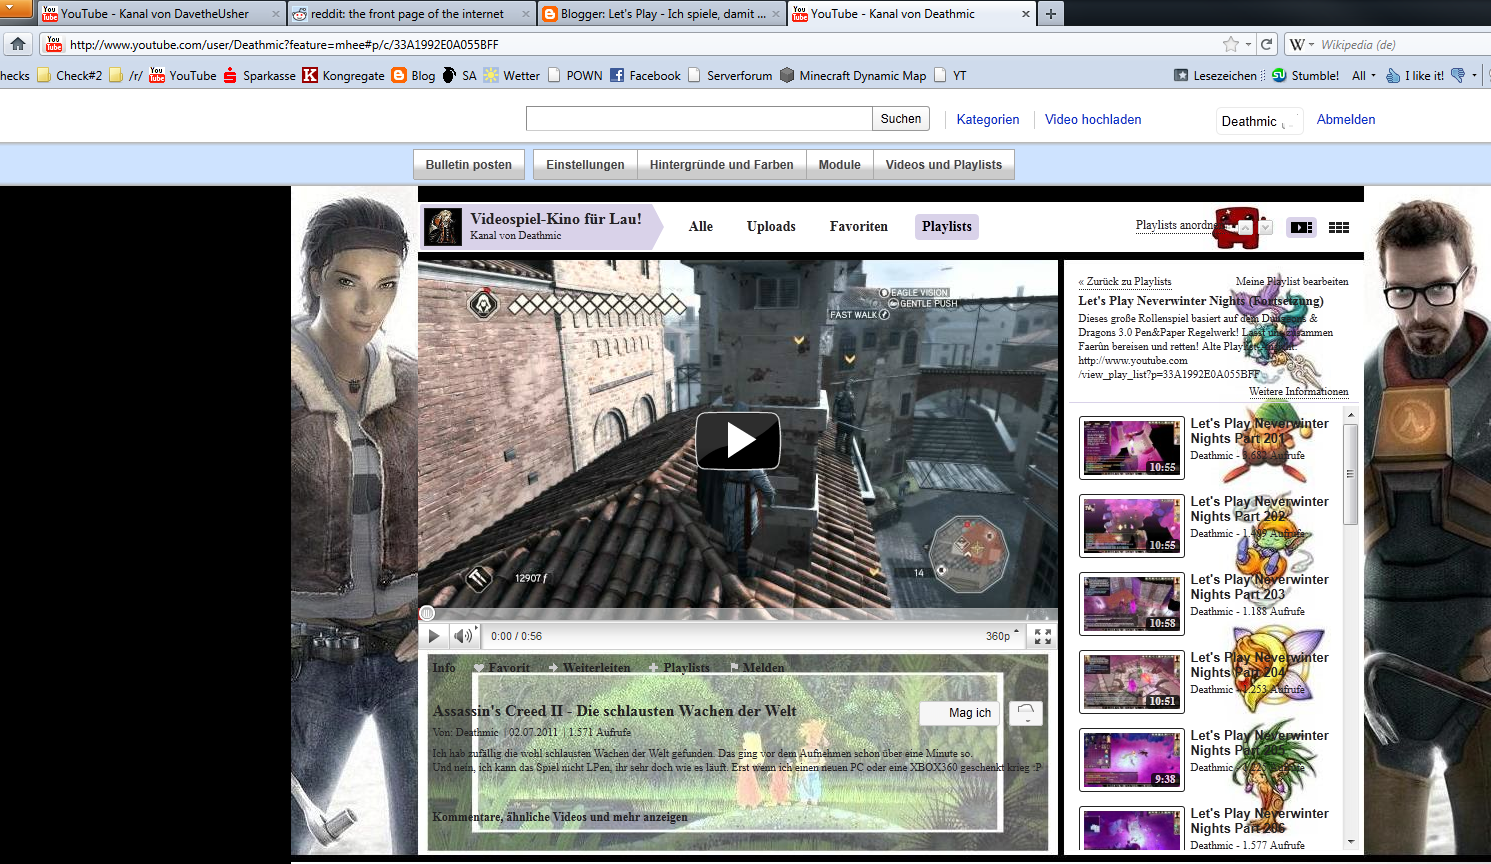Select the Uploads channel tab
Viewport: 1491px width, 864px height.
[771, 227]
